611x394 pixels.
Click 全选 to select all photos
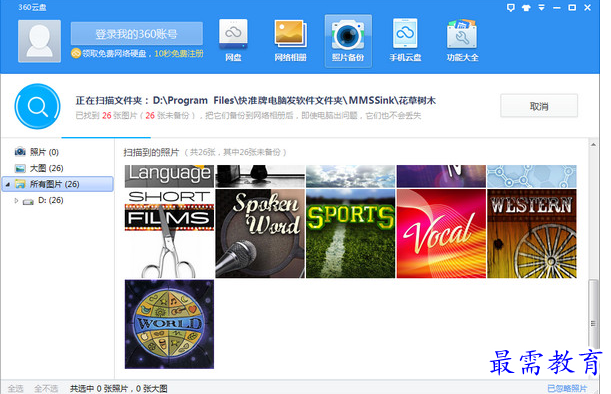coord(16,389)
